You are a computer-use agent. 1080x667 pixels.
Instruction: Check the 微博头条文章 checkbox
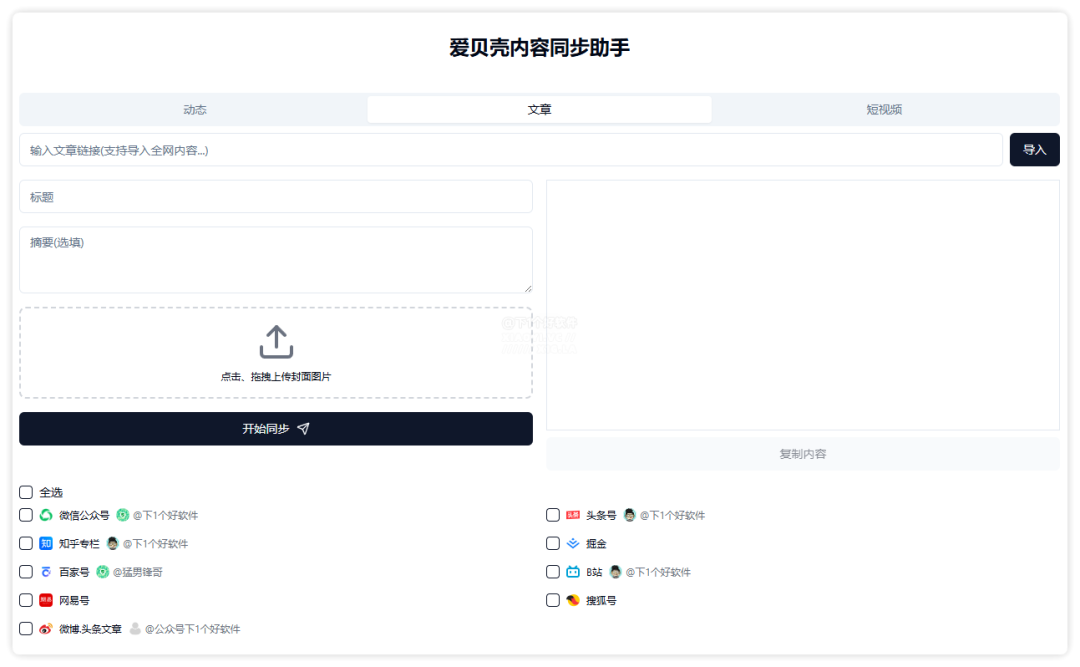pyautogui.click(x=26, y=629)
